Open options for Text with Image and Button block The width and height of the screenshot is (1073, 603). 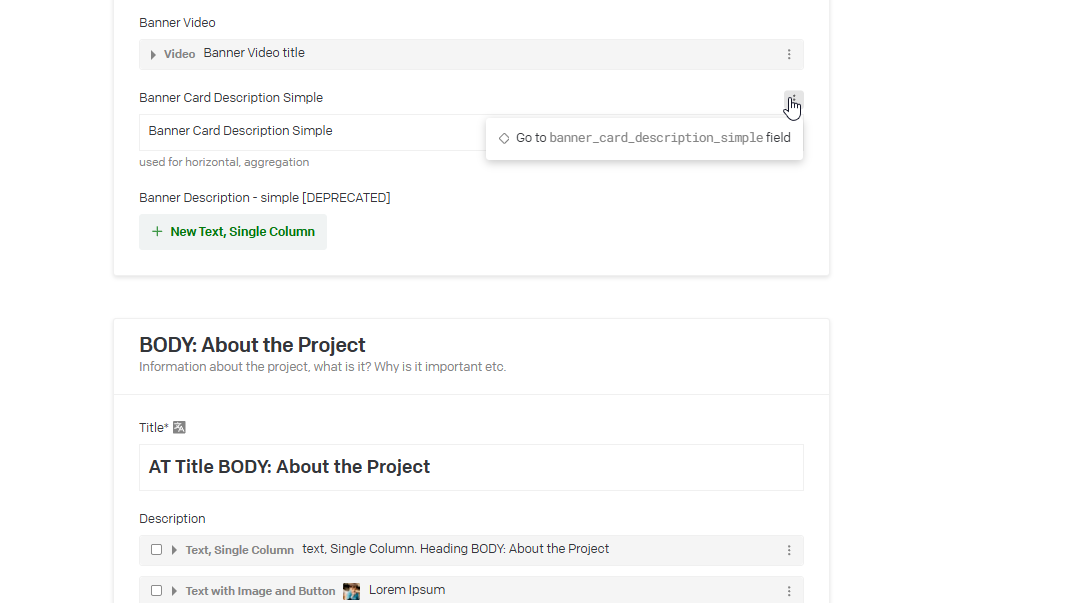pyautogui.click(x=789, y=592)
